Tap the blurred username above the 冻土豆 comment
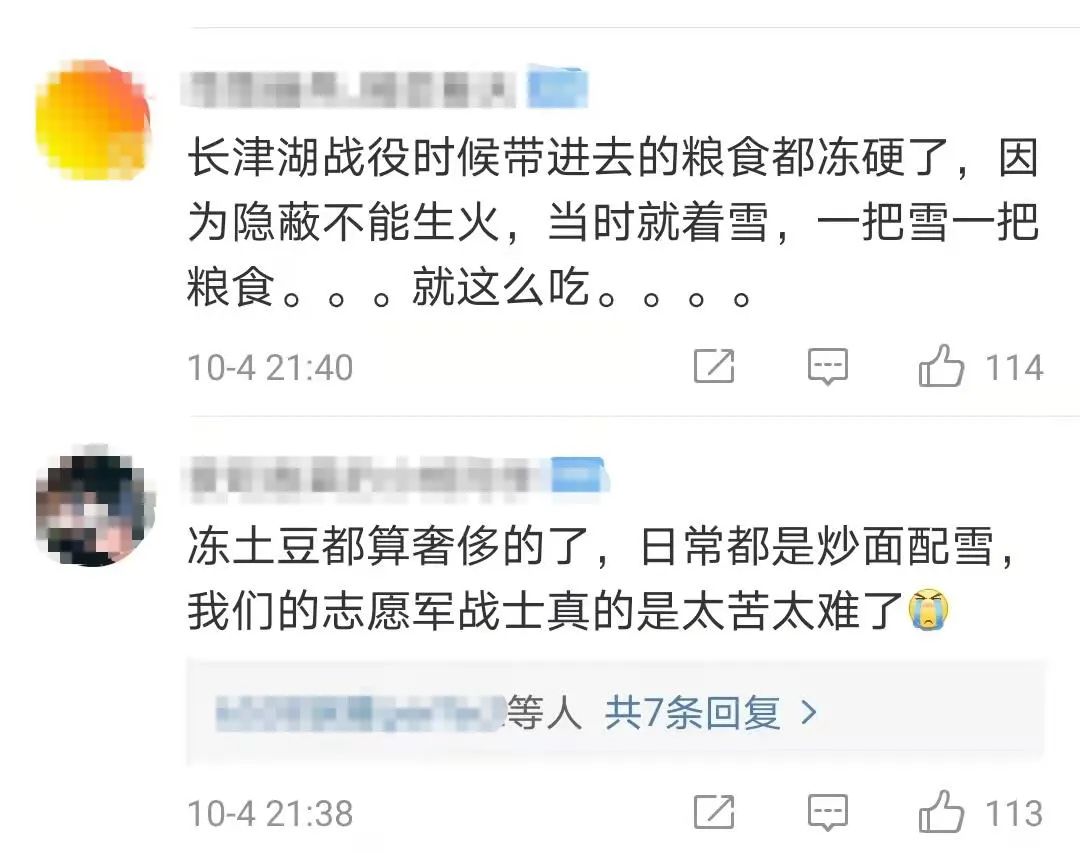The image size is (1080, 853). click(x=365, y=475)
